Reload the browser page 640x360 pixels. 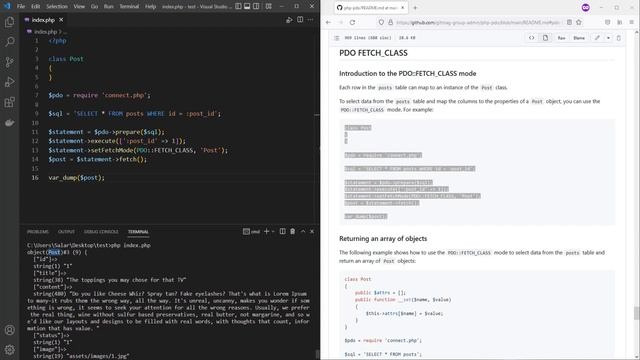click(x=352, y=22)
